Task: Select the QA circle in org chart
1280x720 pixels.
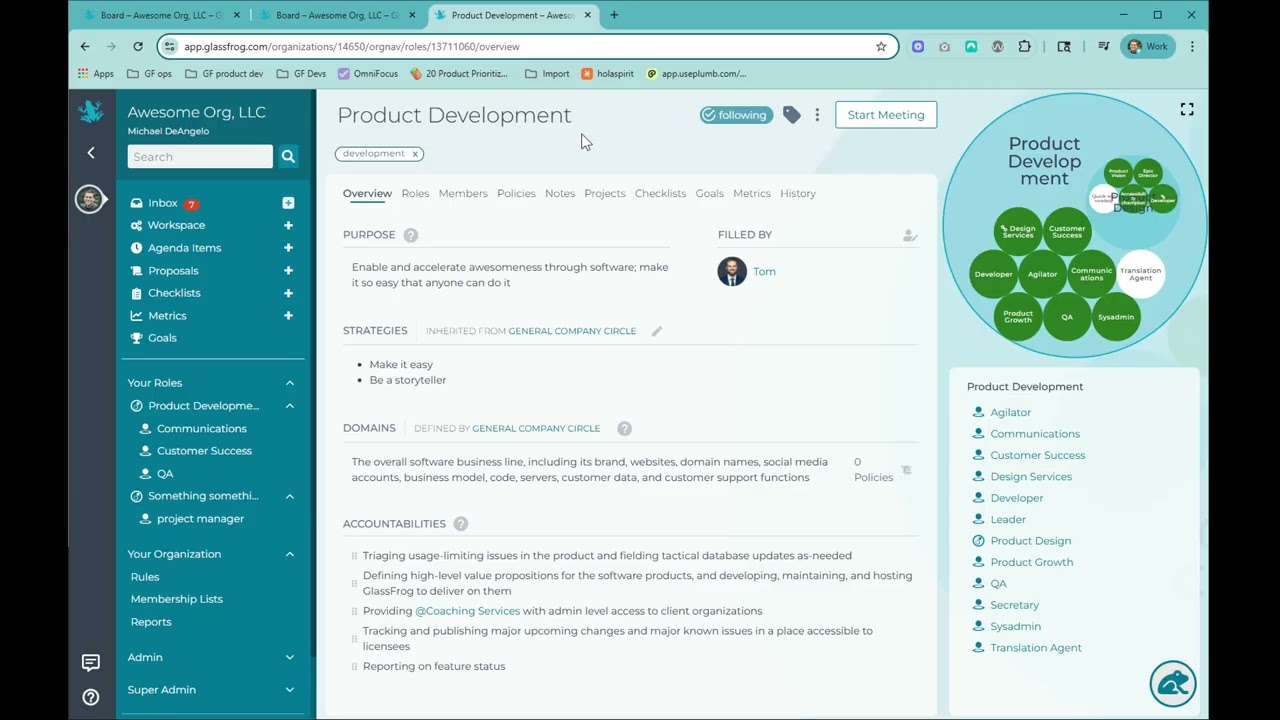Action: pos(1067,317)
